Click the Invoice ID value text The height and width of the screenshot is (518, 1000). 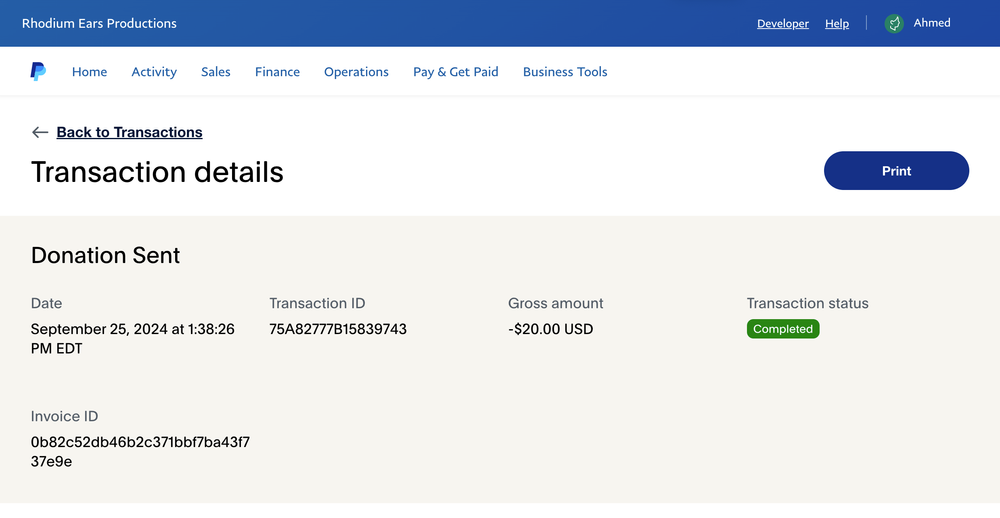pos(140,452)
